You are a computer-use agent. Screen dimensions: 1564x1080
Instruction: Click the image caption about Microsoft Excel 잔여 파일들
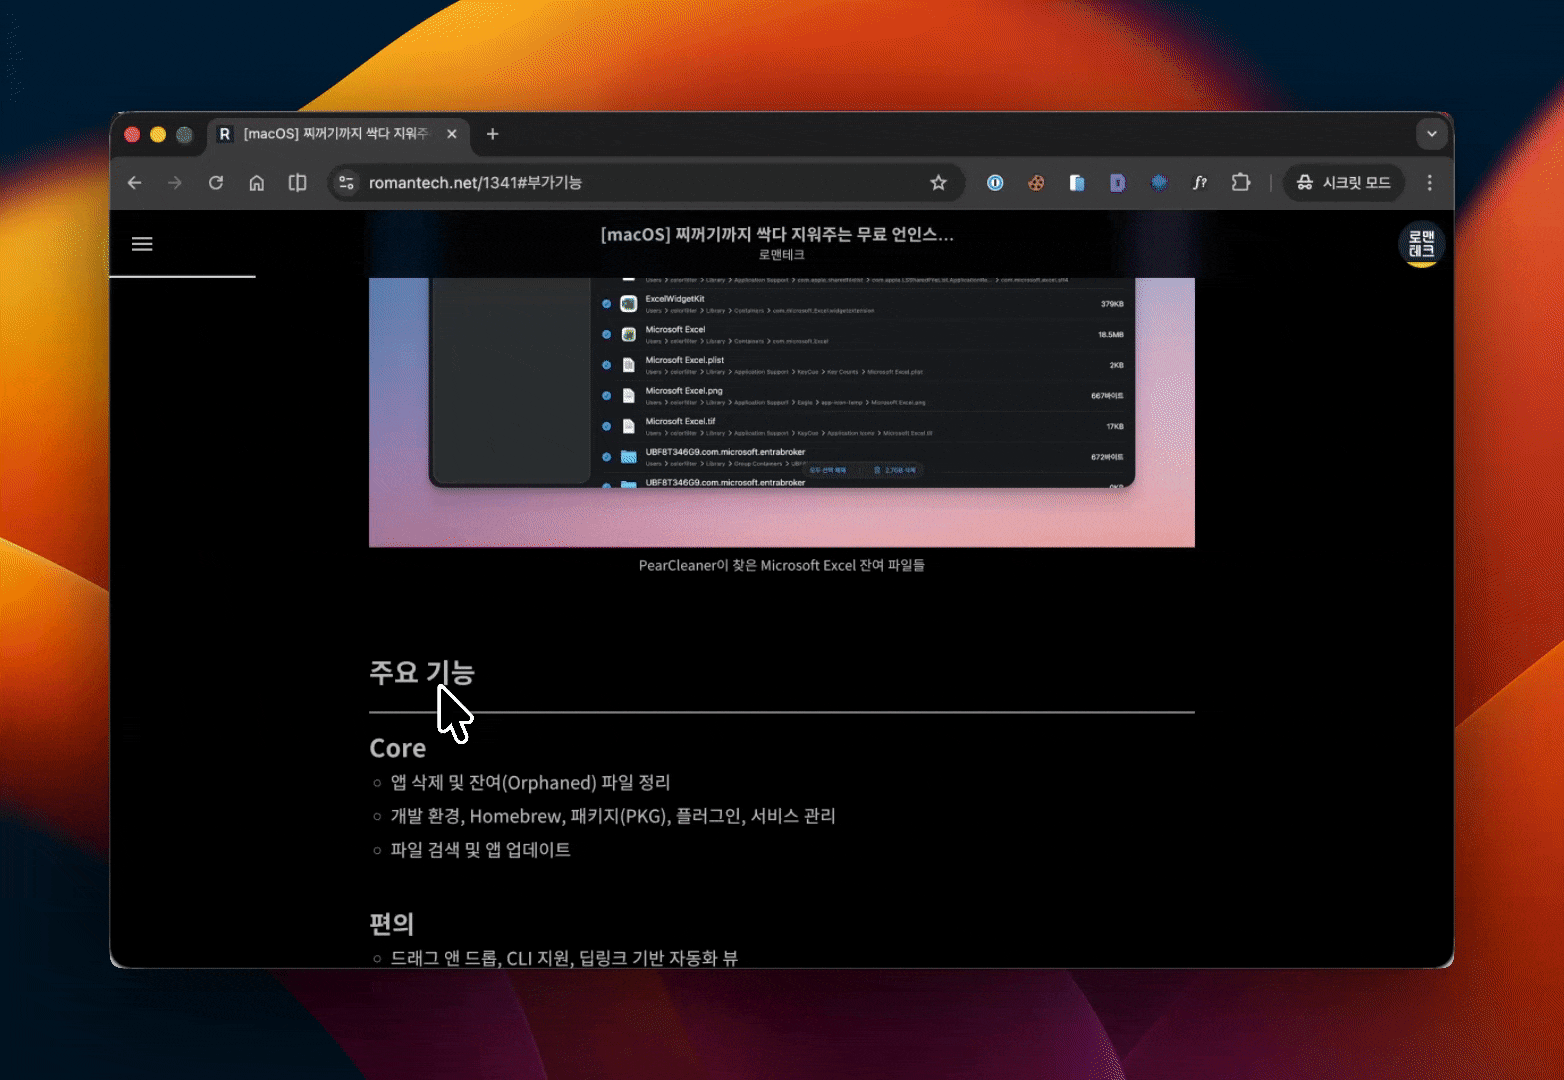[x=782, y=565]
